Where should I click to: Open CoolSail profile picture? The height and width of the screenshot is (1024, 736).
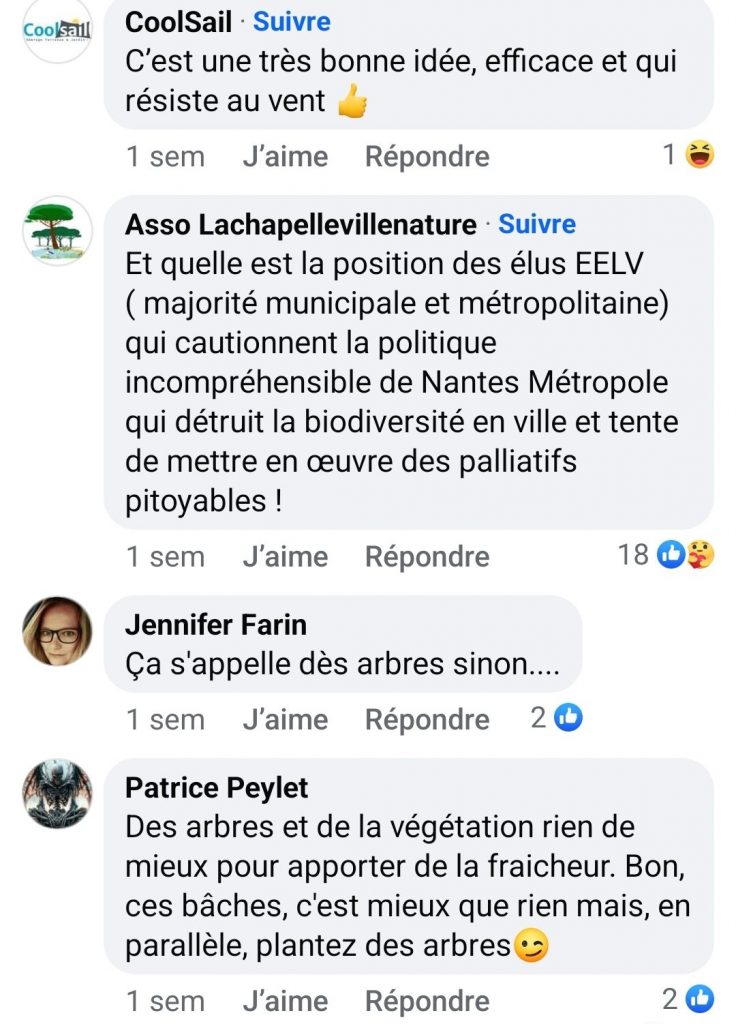coord(57,31)
